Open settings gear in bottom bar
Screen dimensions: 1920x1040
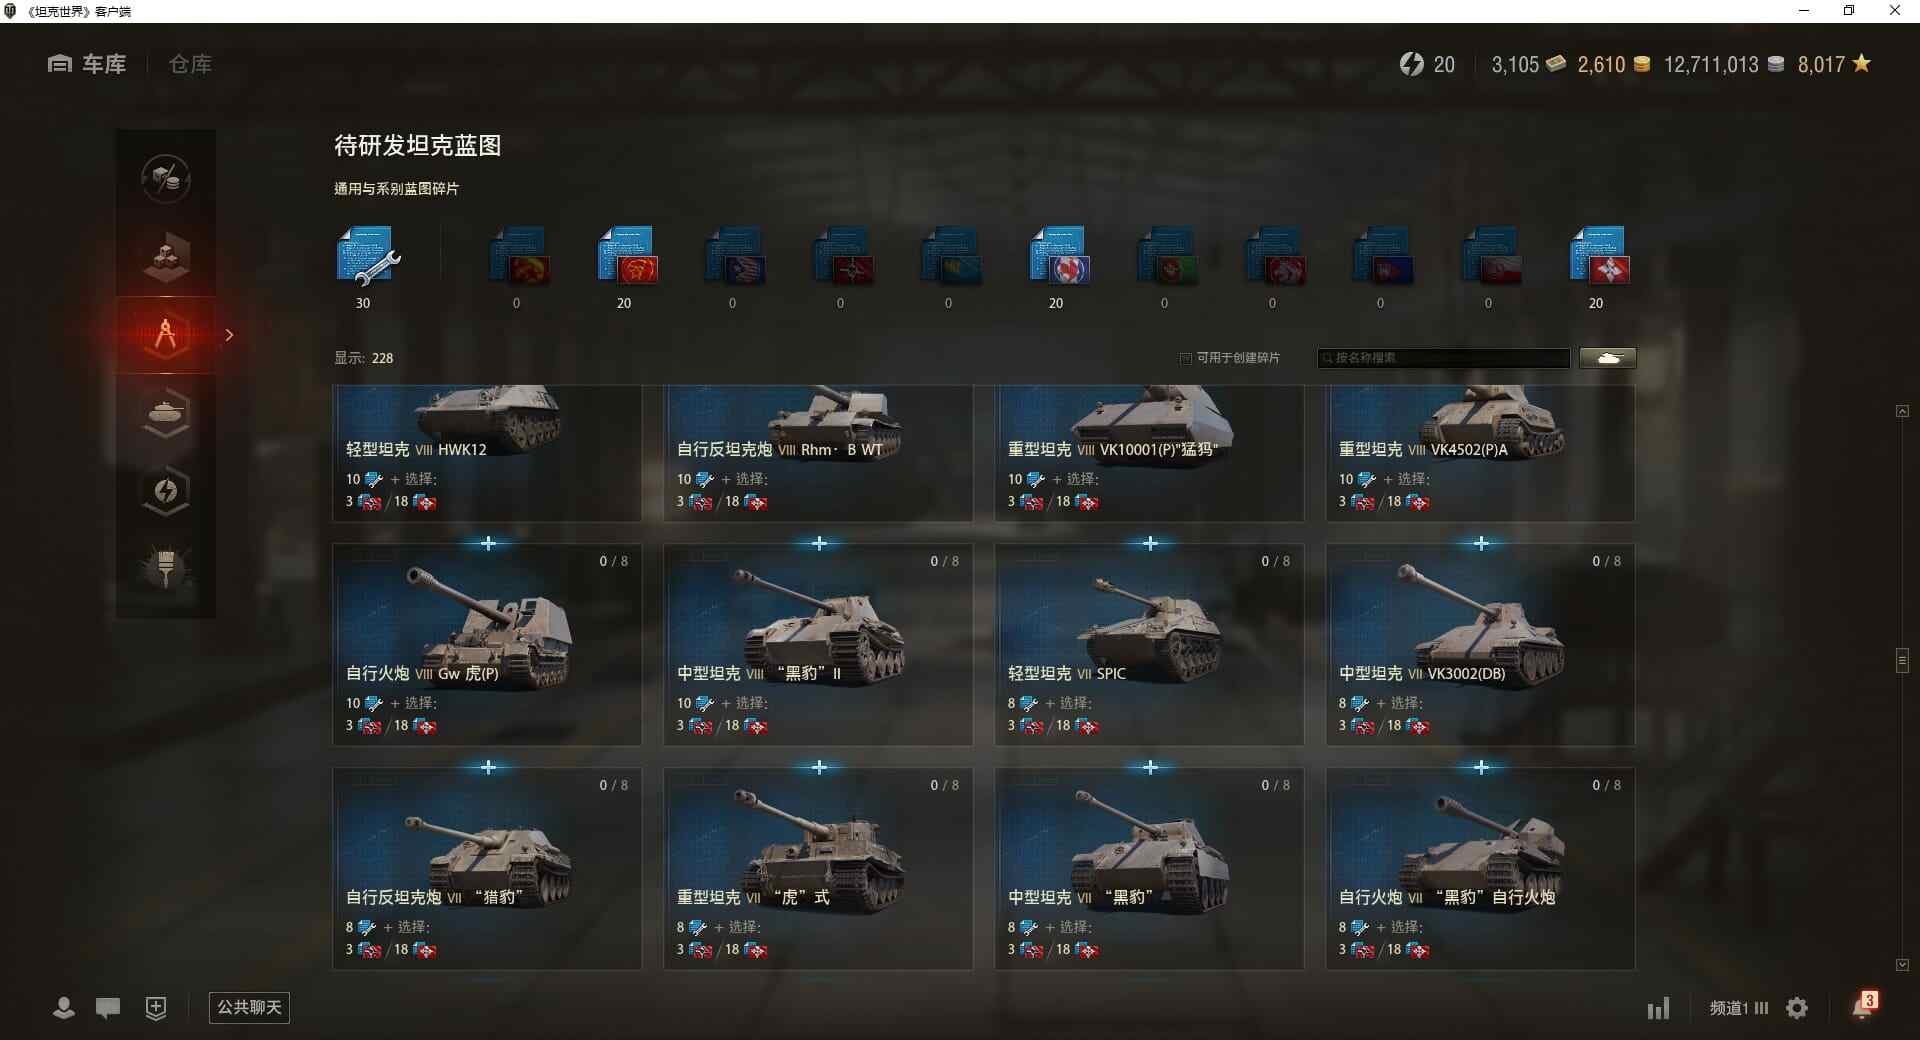pos(1797,1008)
